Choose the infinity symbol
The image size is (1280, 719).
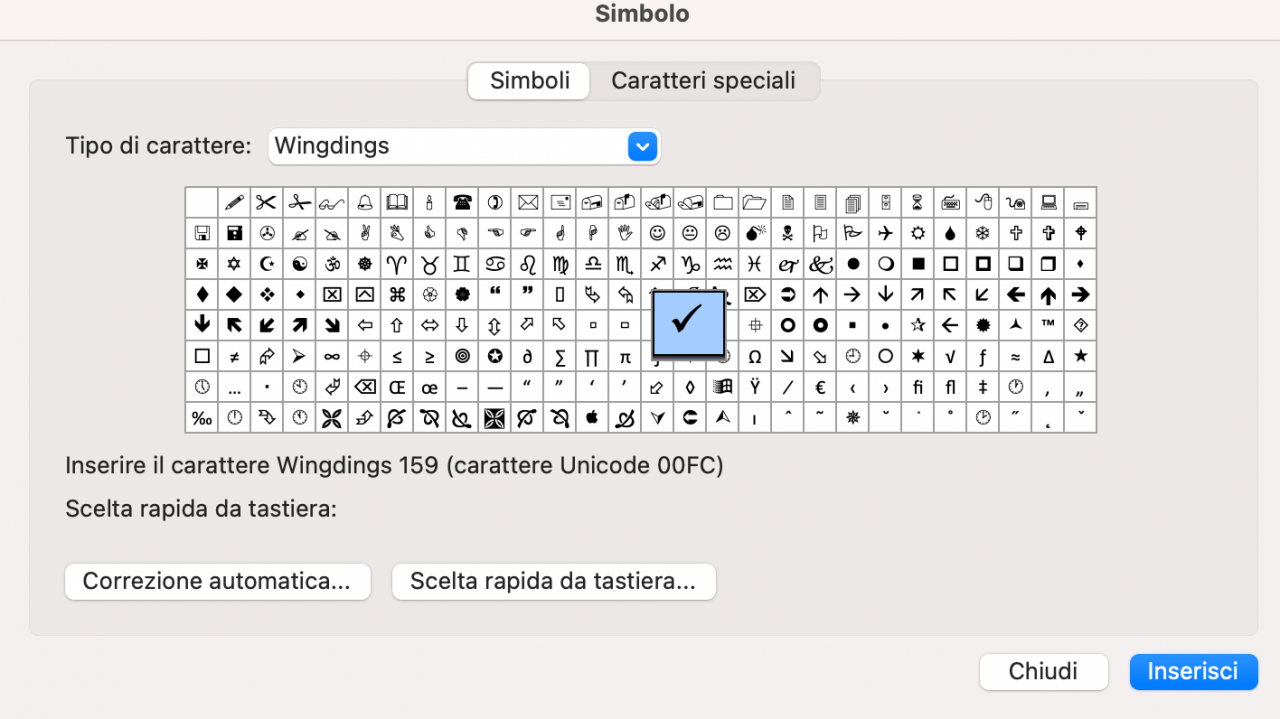[332, 356]
